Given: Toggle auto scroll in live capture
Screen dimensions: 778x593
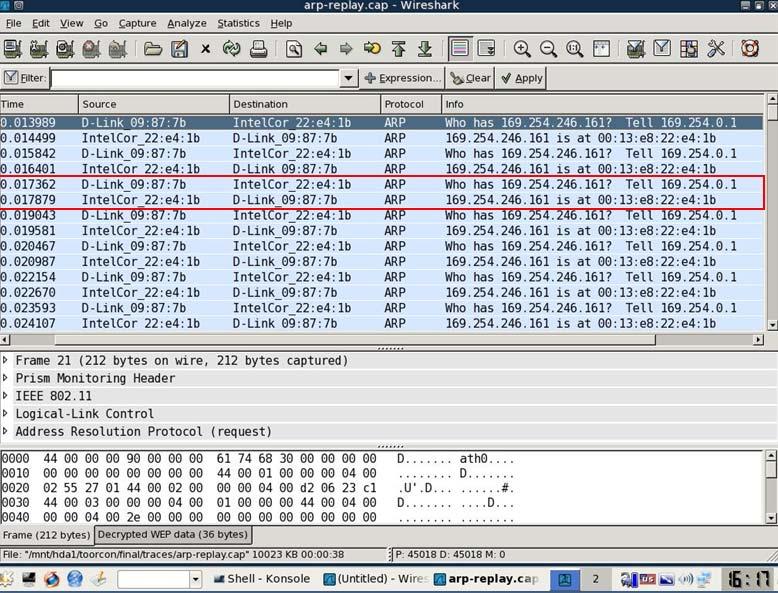Looking at the screenshot, I should [x=486, y=49].
